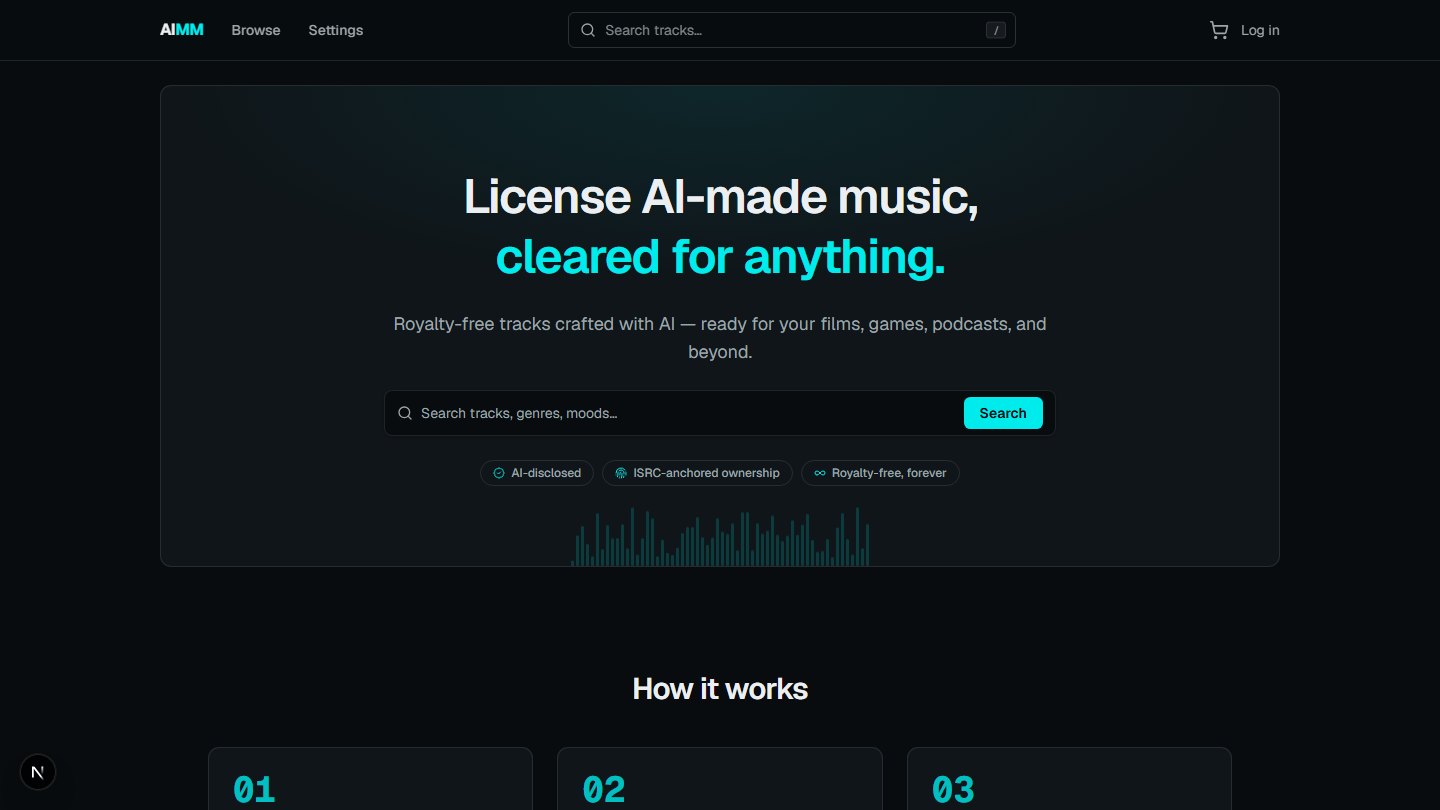Click the magnifier icon in the header search
This screenshot has height=810, width=1440.
tap(588, 30)
